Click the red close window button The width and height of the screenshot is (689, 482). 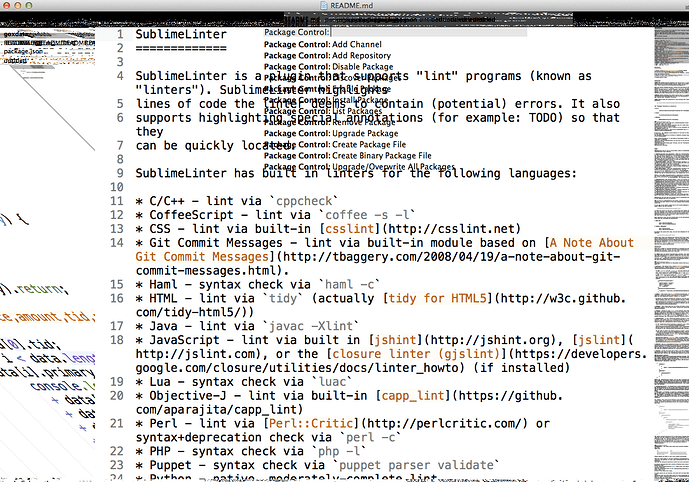tap(9, 6)
